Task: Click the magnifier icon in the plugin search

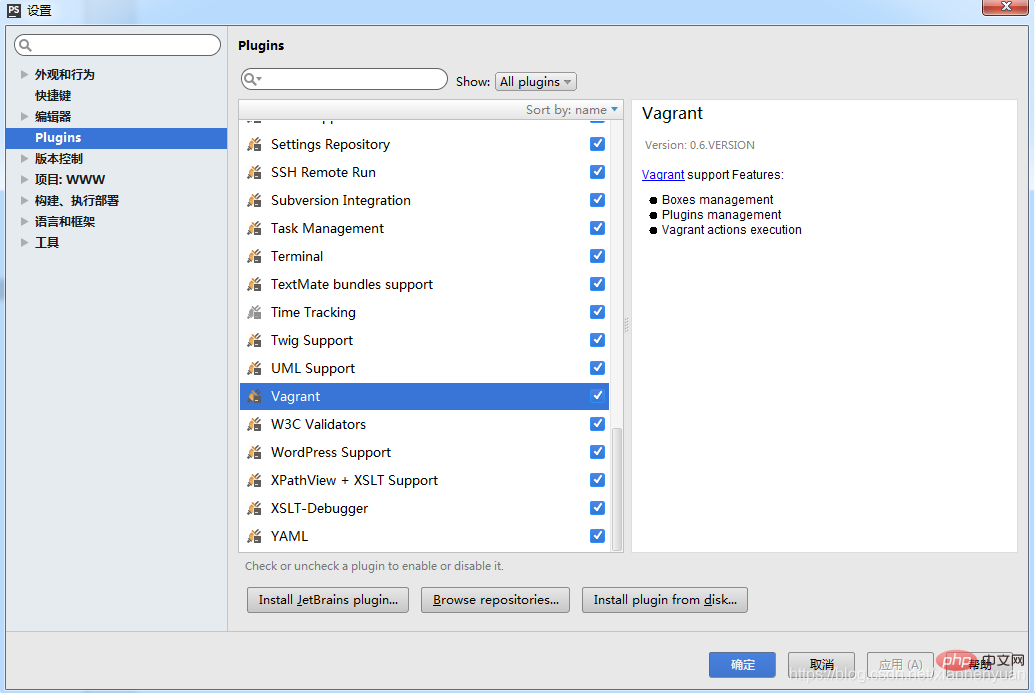Action: coord(252,80)
